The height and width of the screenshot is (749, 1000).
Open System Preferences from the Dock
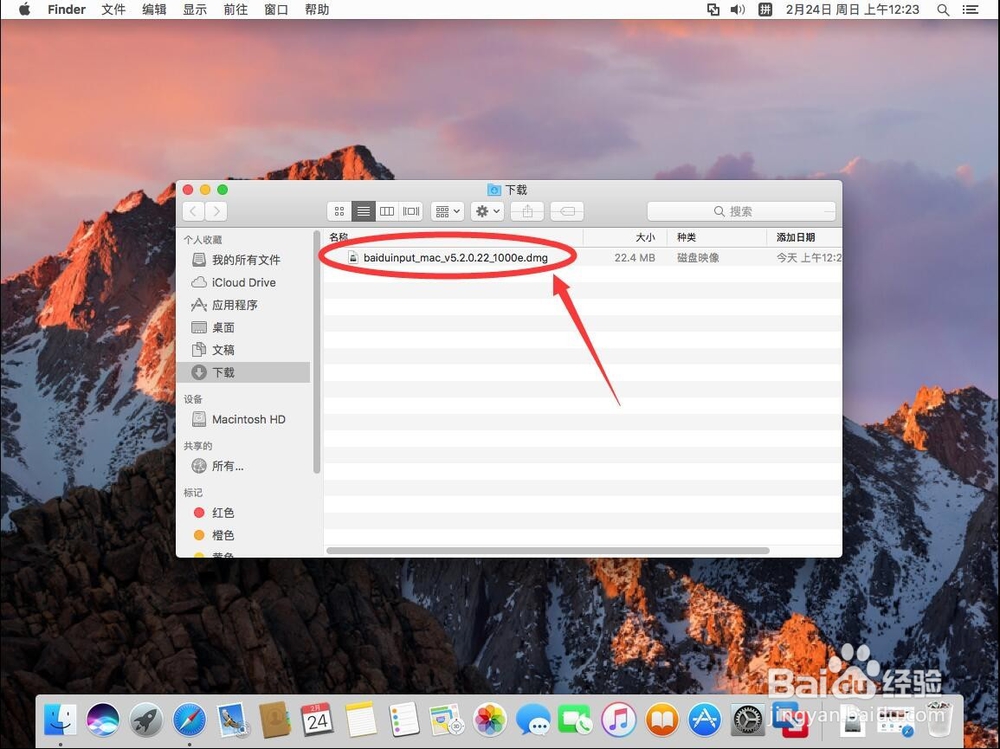[x=747, y=720]
